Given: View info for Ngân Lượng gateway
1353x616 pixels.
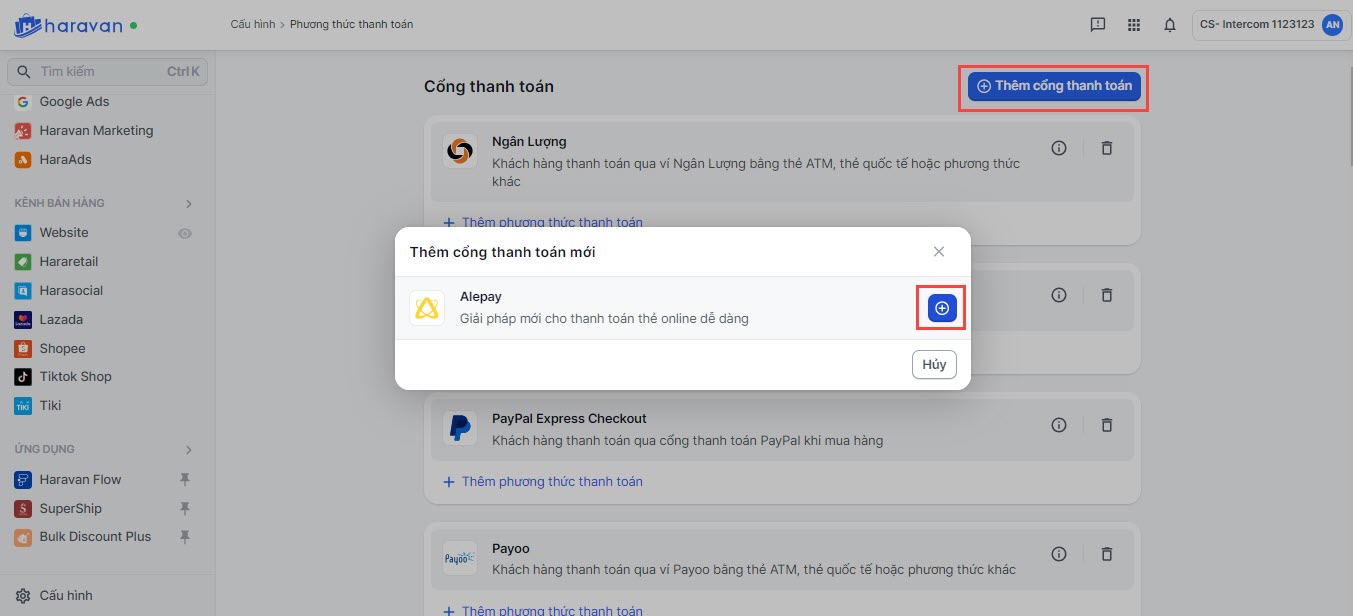Looking at the screenshot, I should (1059, 148).
